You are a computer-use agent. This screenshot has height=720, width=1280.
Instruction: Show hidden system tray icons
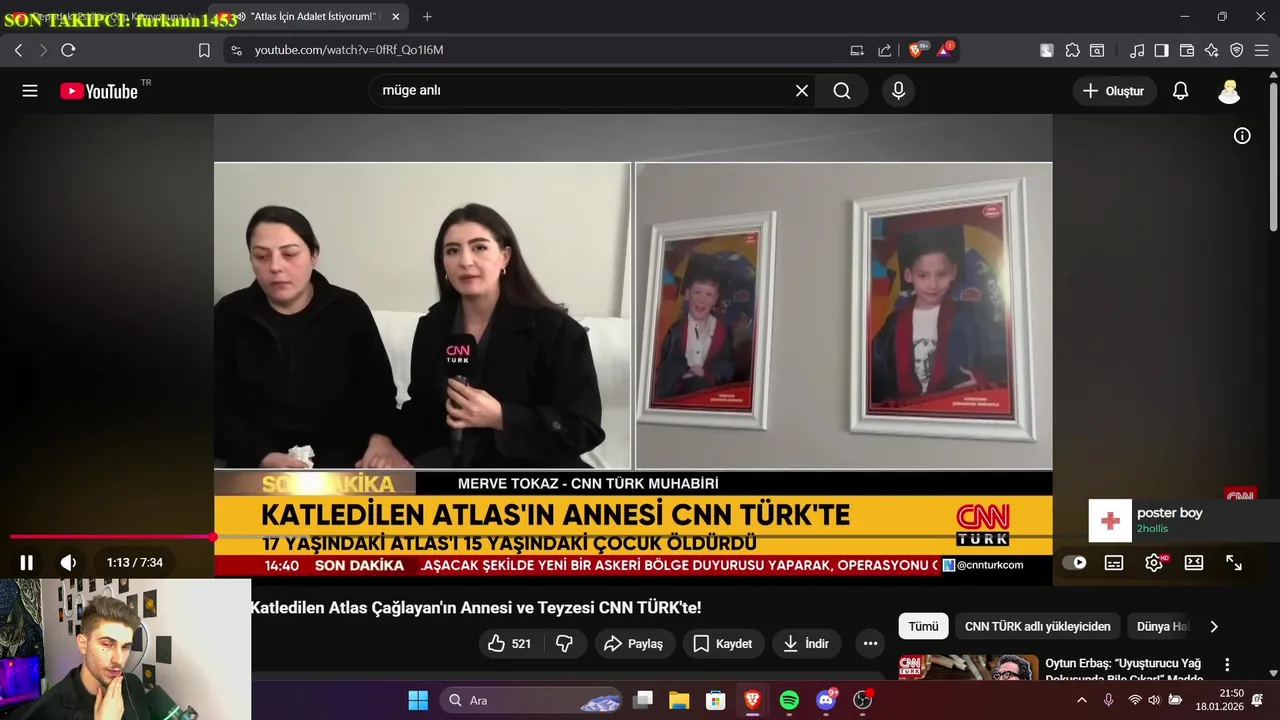[x=1081, y=700]
